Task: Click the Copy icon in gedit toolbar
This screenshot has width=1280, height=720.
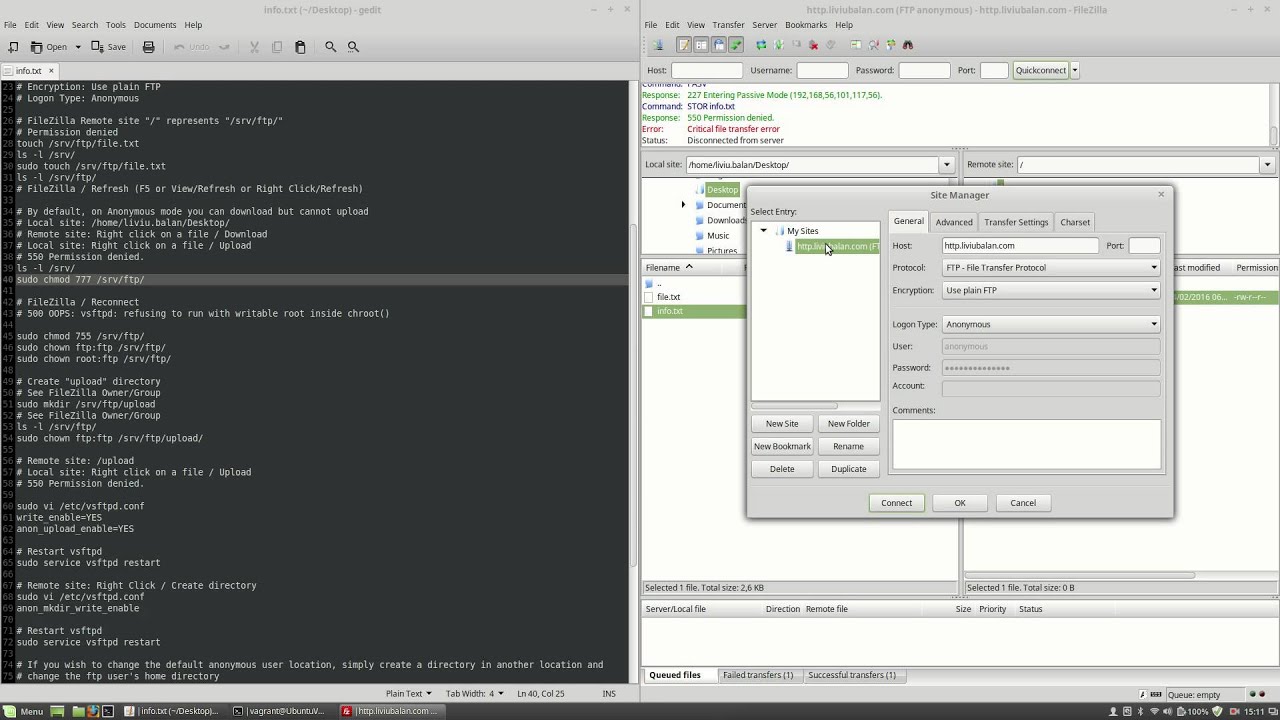Action: [x=277, y=47]
